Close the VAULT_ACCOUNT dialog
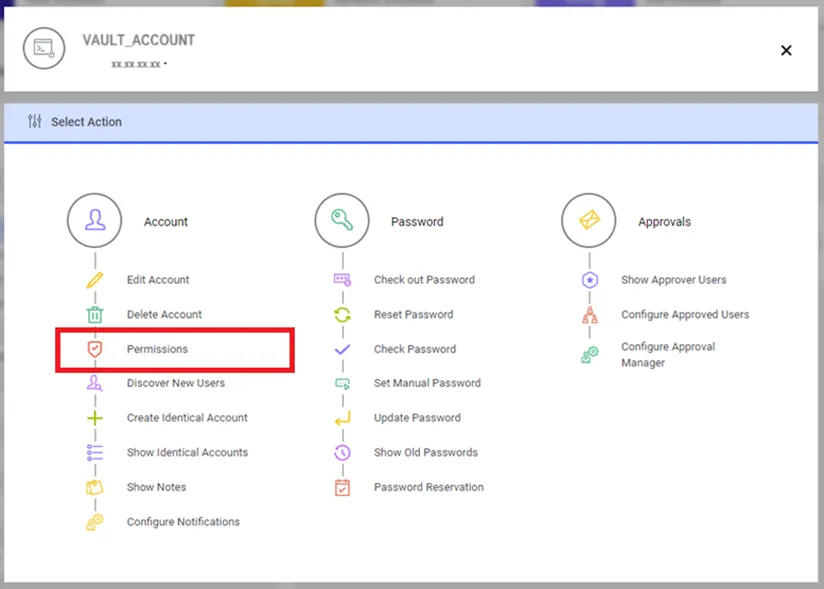Screen dimensions: 824x589 tap(786, 50)
